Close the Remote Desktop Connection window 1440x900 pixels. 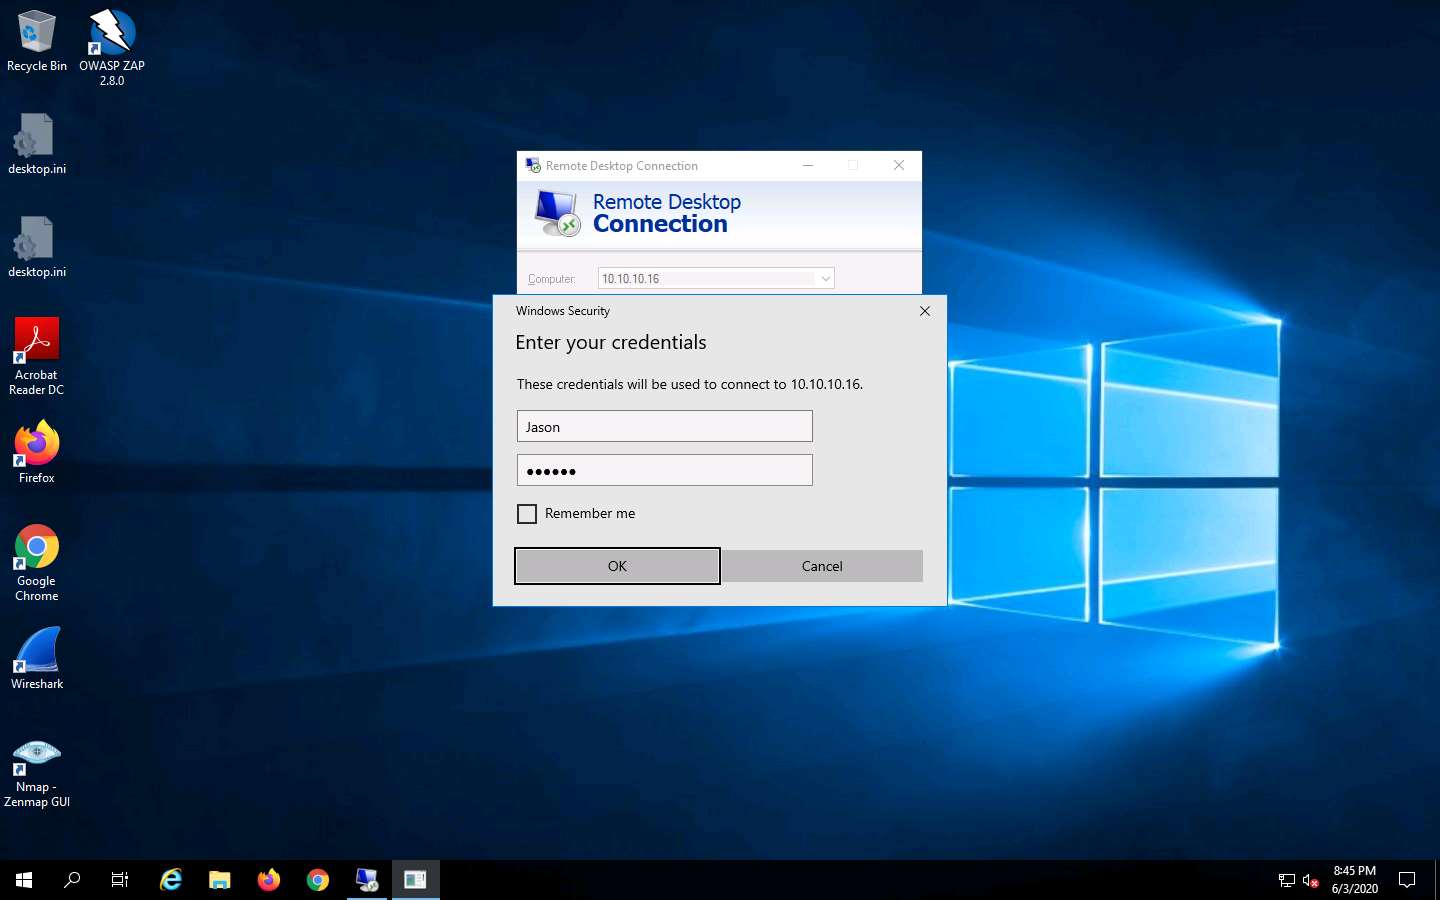pos(899,165)
